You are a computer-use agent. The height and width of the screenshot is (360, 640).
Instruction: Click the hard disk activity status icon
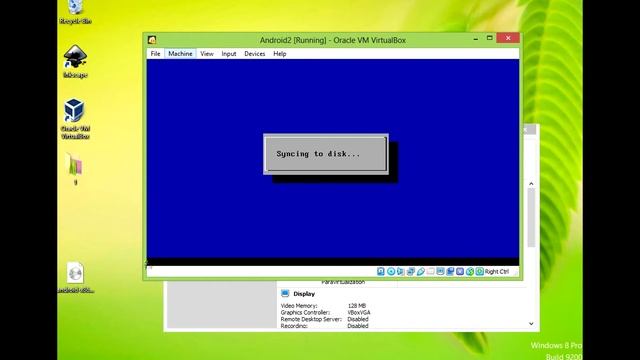(x=381, y=271)
